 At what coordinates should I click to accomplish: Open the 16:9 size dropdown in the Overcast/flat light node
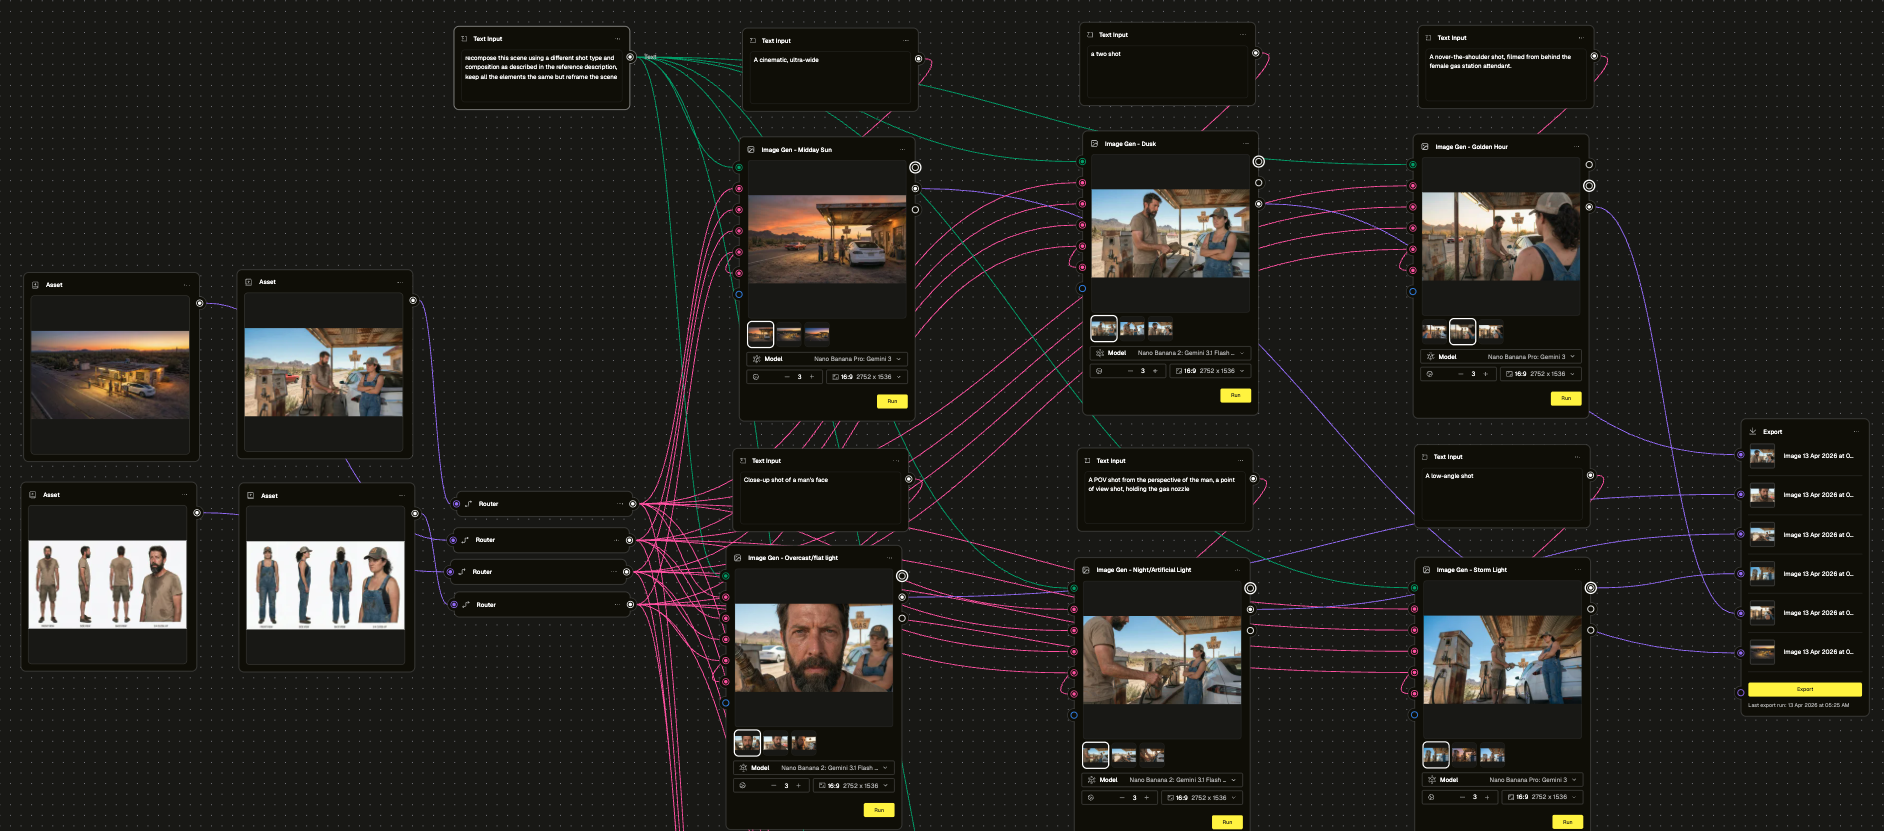(852, 786)
